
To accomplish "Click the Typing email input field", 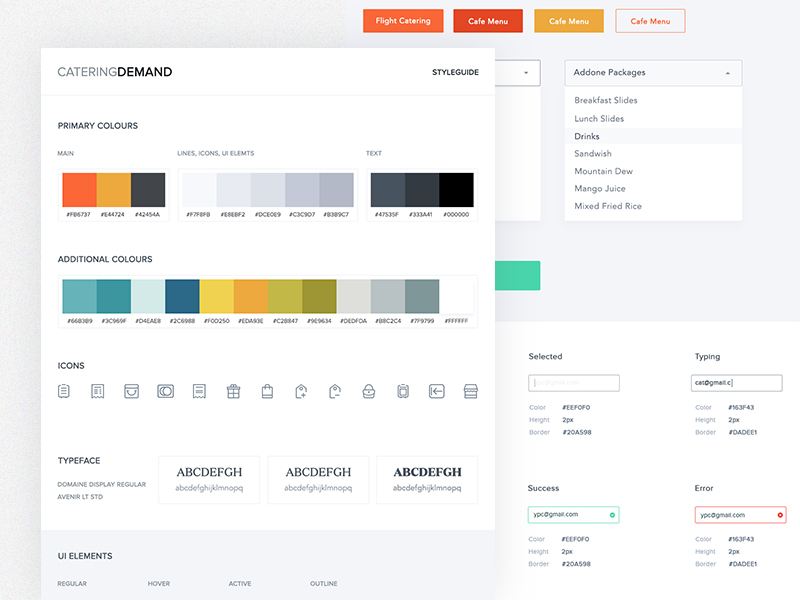I will click(738, 383).
